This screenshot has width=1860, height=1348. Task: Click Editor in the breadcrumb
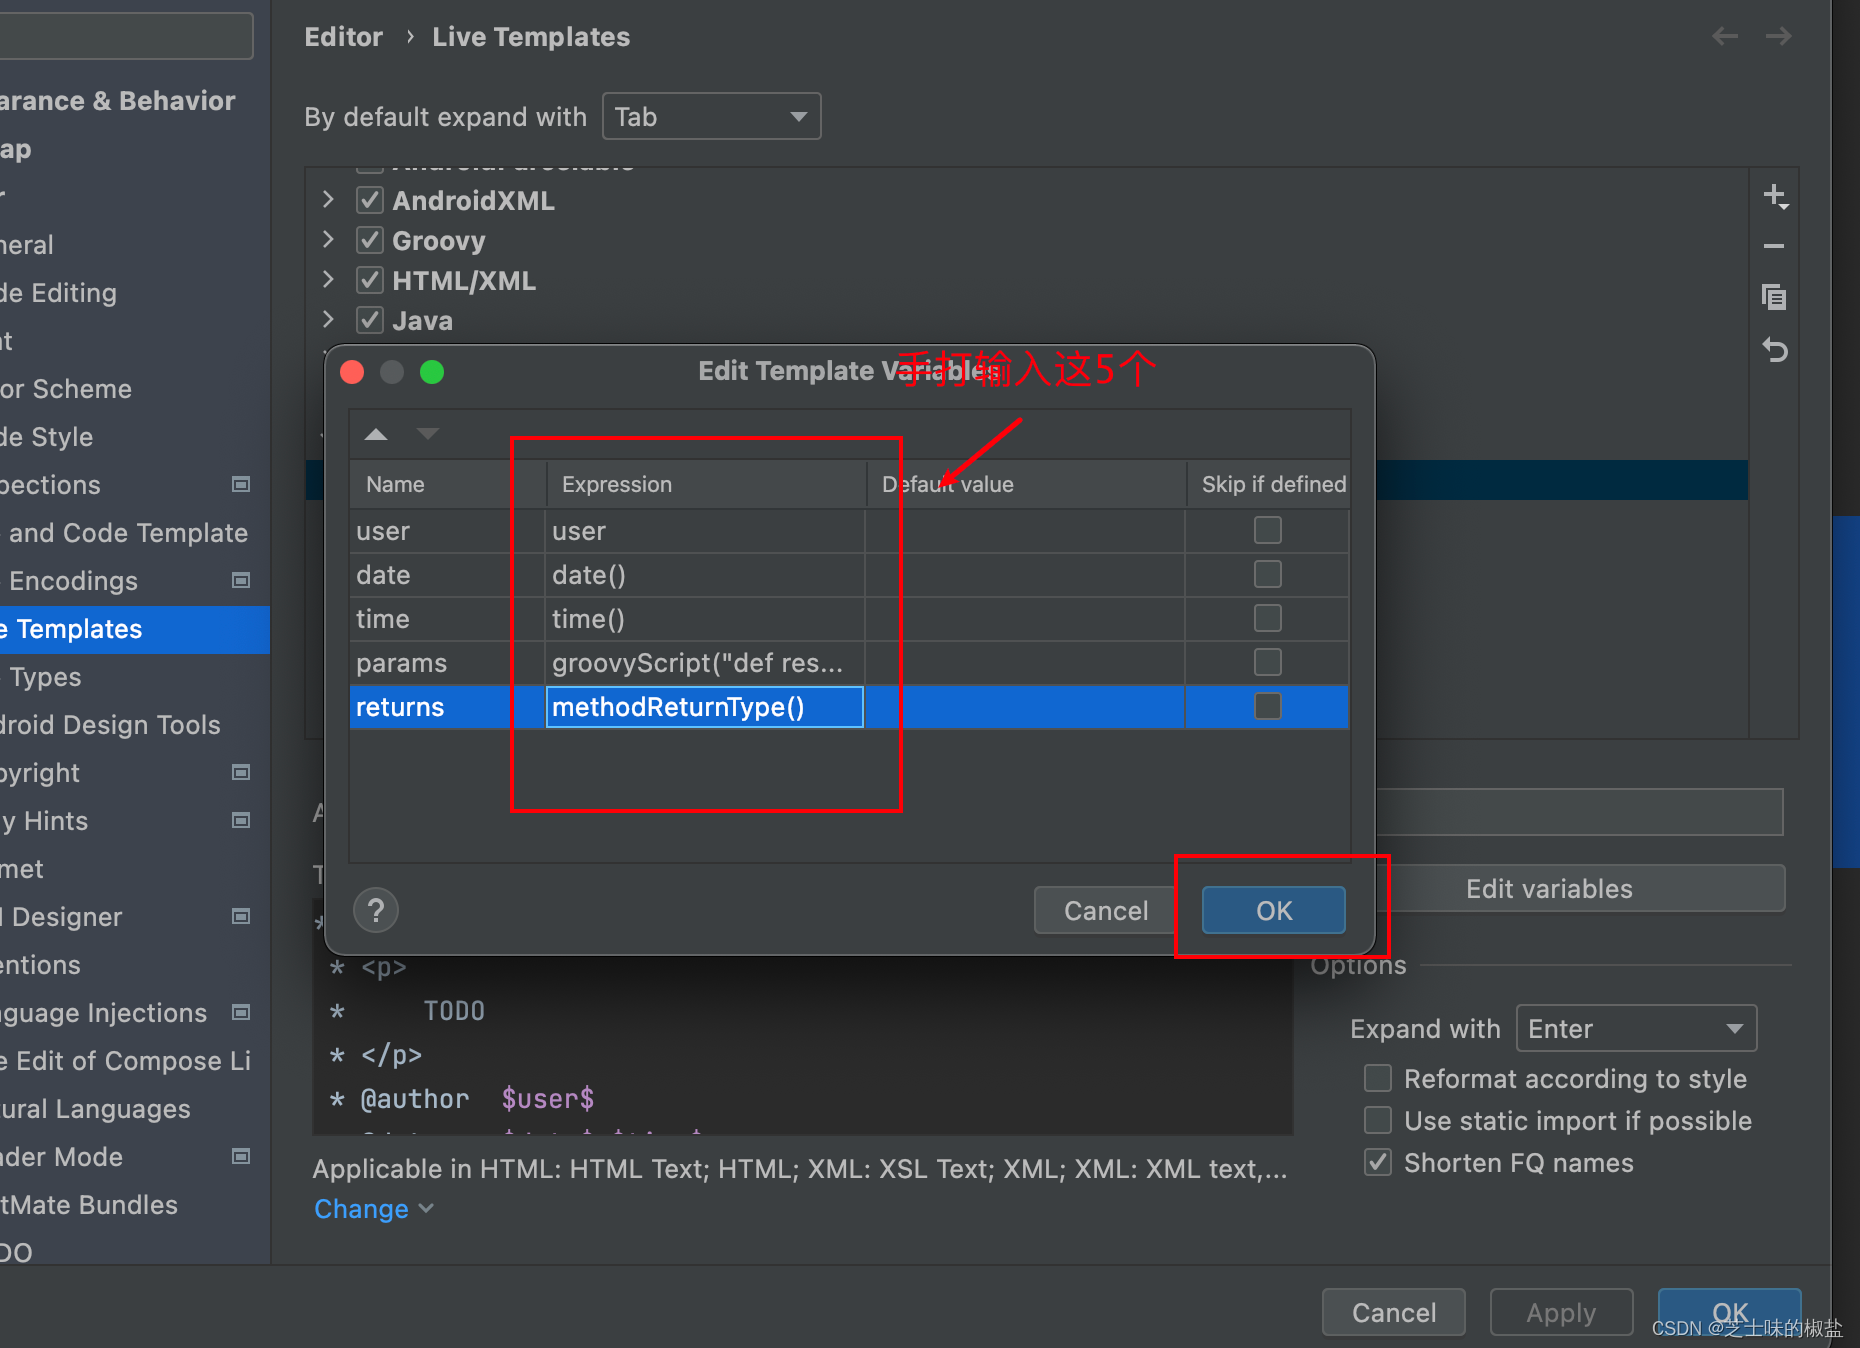343,37
